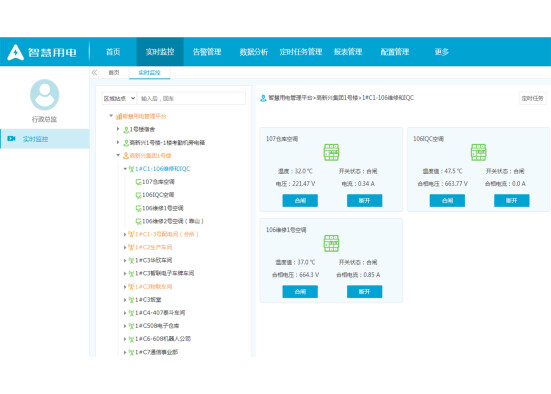Click the antenna icon beside 1#C6-608机器人公司
This screenshot has width=551, height=394.
tap(131, 339)
